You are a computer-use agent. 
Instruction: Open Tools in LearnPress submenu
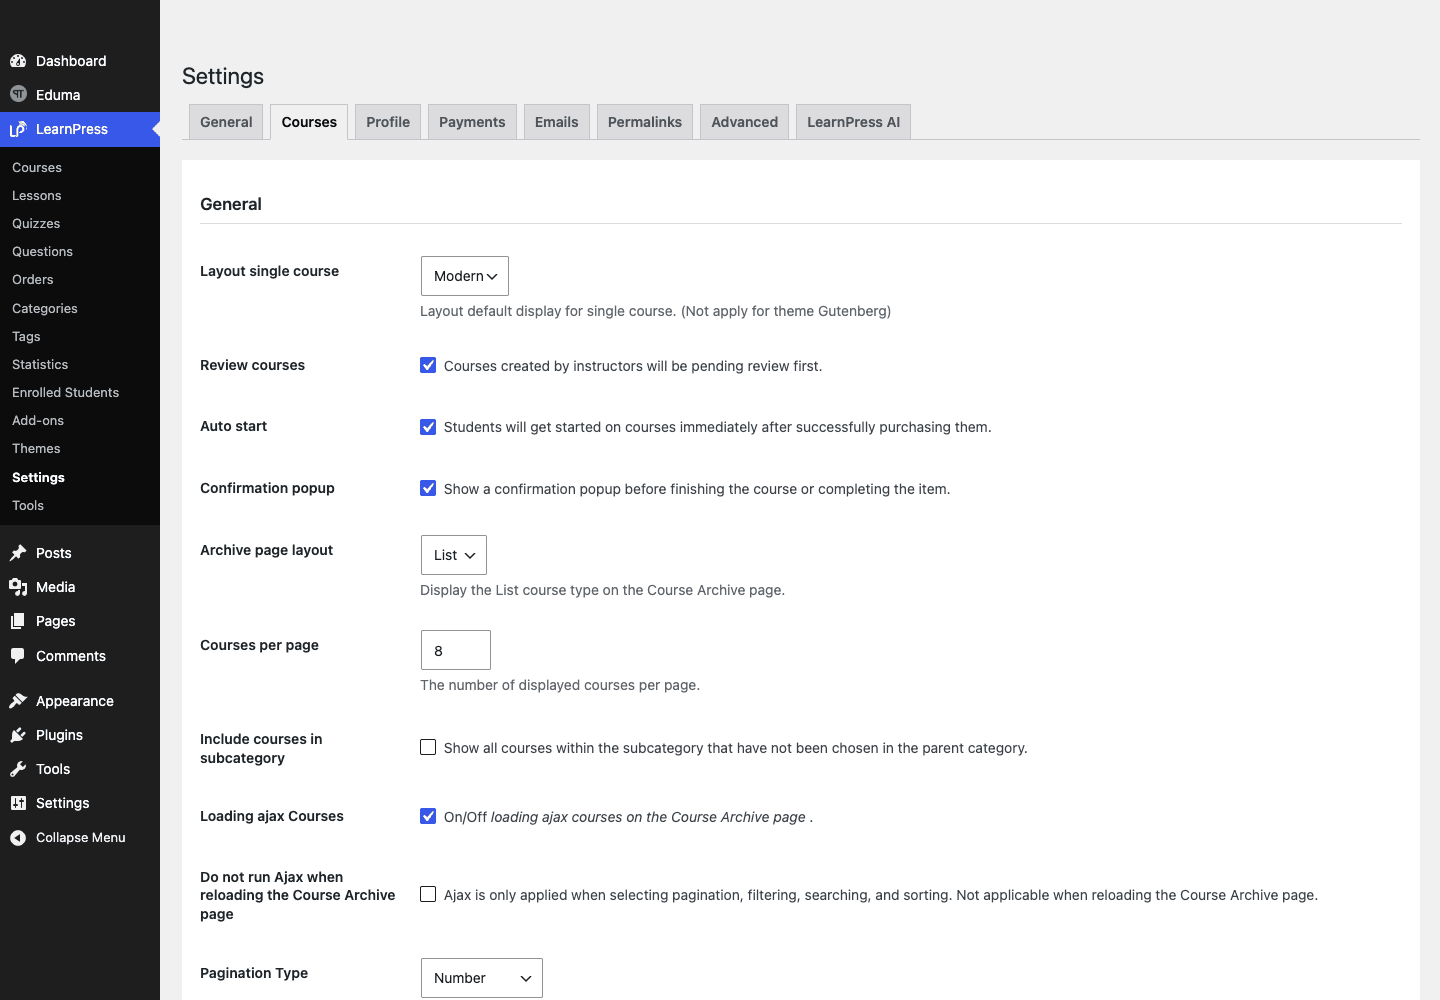point(80,505)
